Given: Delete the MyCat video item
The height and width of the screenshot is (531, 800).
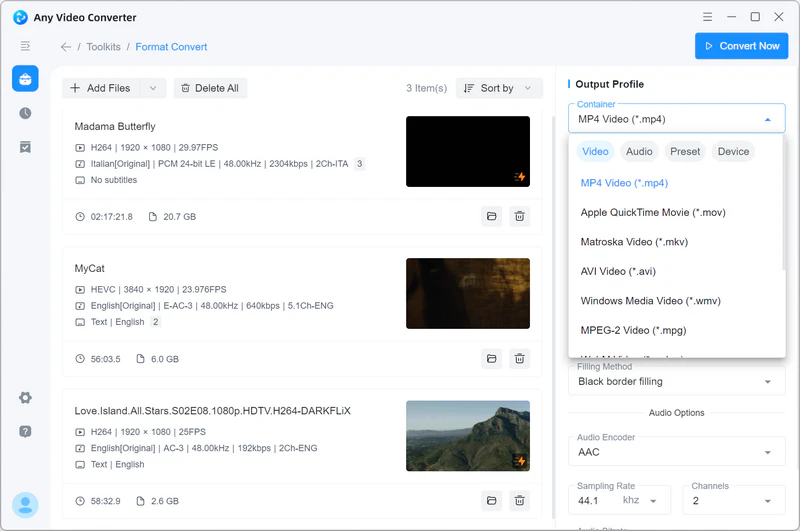Looking at the screenshot, I should (519, 358).
